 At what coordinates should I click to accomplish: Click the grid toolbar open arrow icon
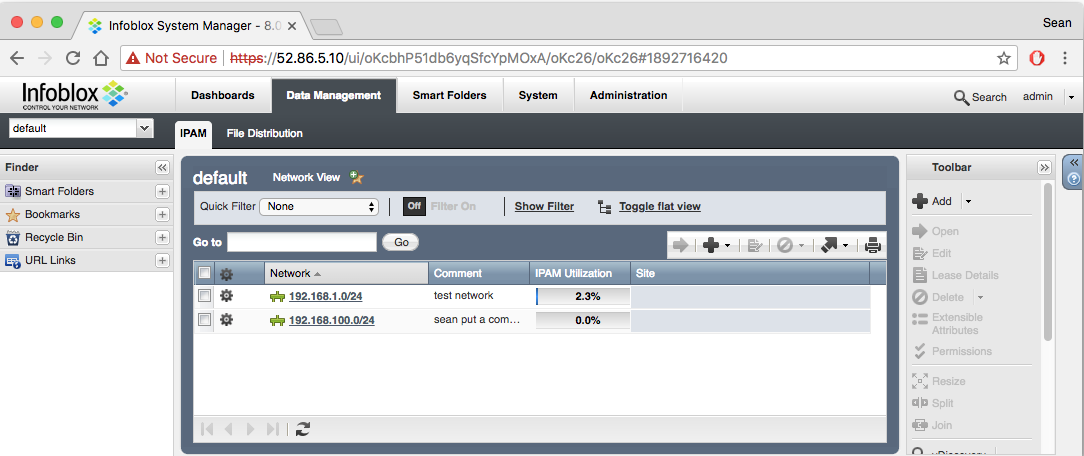pos(680,245)
